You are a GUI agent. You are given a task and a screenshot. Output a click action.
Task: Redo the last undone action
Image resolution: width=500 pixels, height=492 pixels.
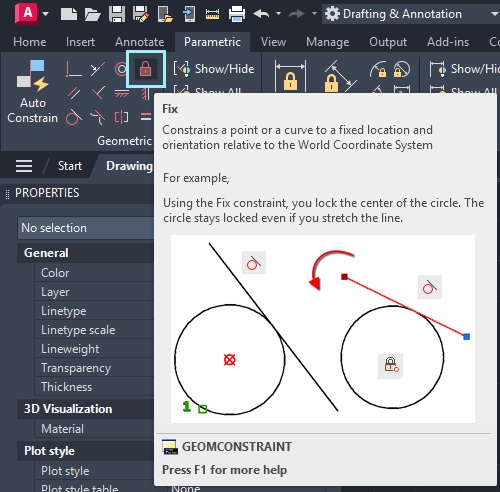click(x=297, y=14)
